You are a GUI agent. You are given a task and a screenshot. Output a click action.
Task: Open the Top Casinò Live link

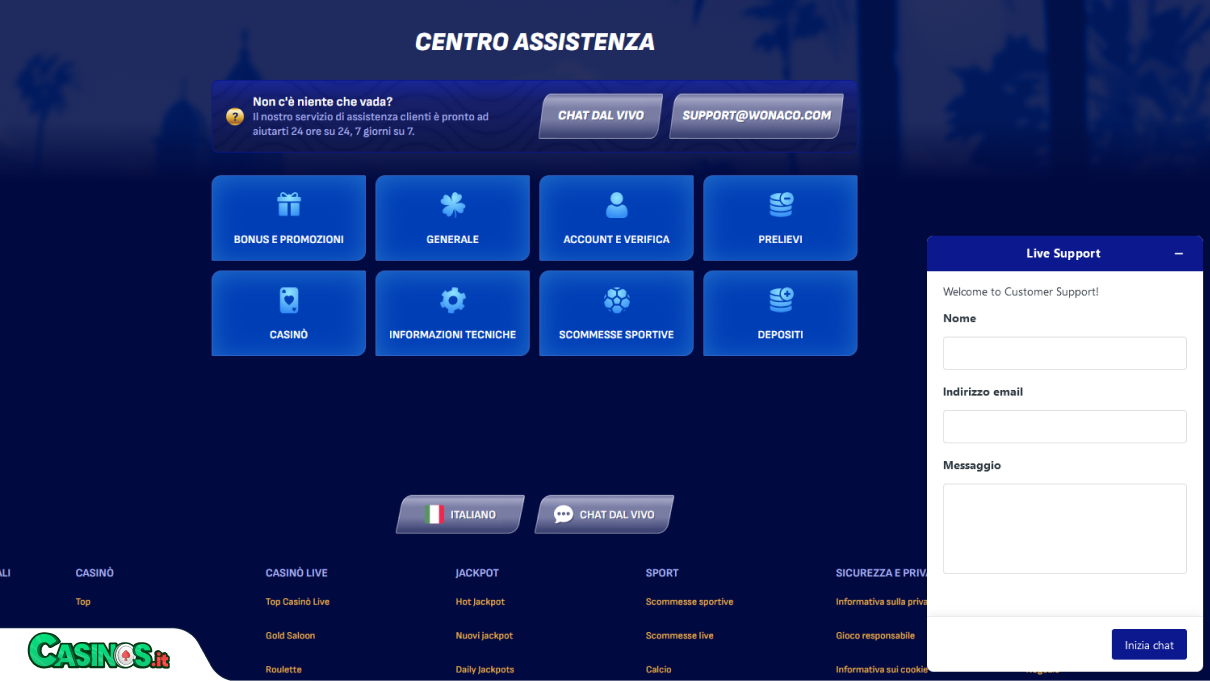point(297,602)
